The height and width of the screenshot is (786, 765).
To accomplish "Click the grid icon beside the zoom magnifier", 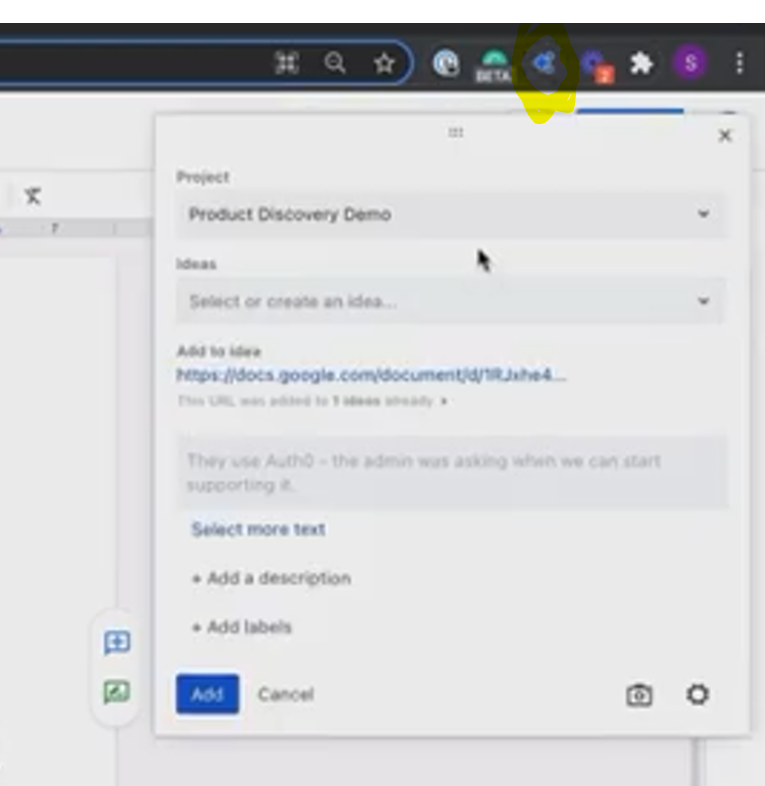I will [287, 64].
